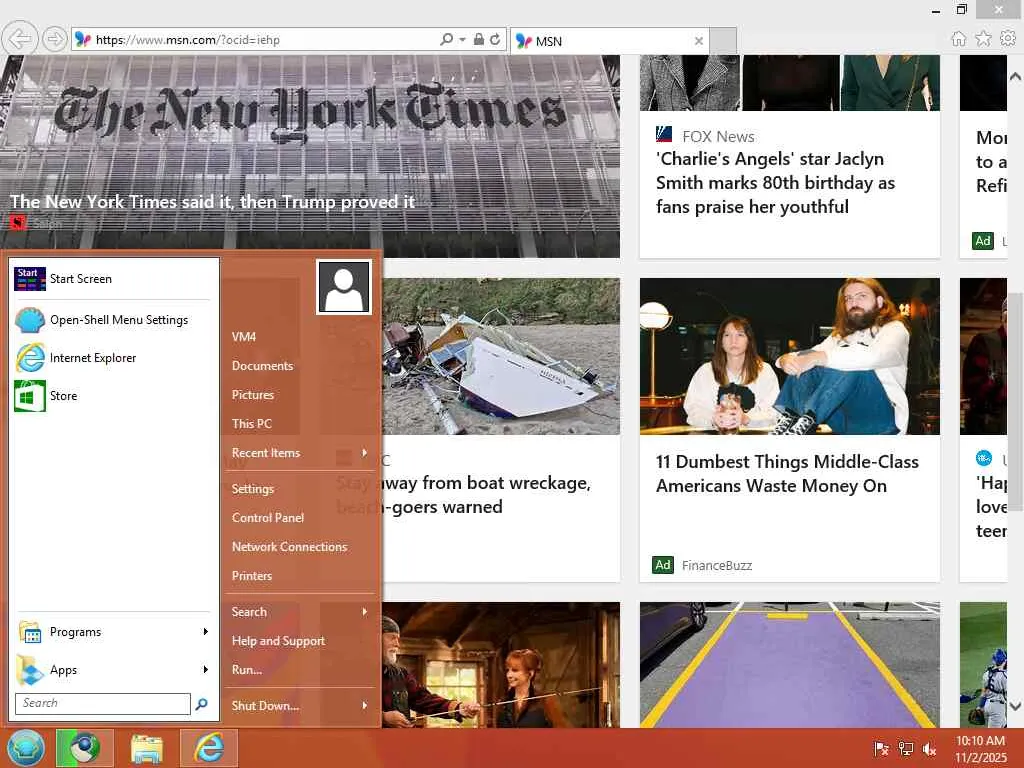The image size is (1024, 768).
Task: Open the Run... dialog
Action: pos(300,670)
